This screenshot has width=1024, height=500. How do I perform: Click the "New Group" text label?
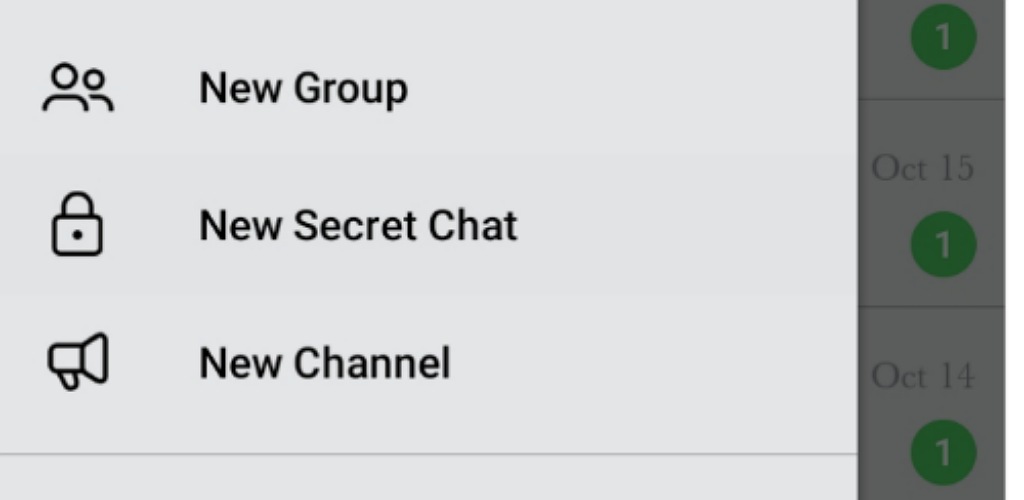(x=304, y=88)
